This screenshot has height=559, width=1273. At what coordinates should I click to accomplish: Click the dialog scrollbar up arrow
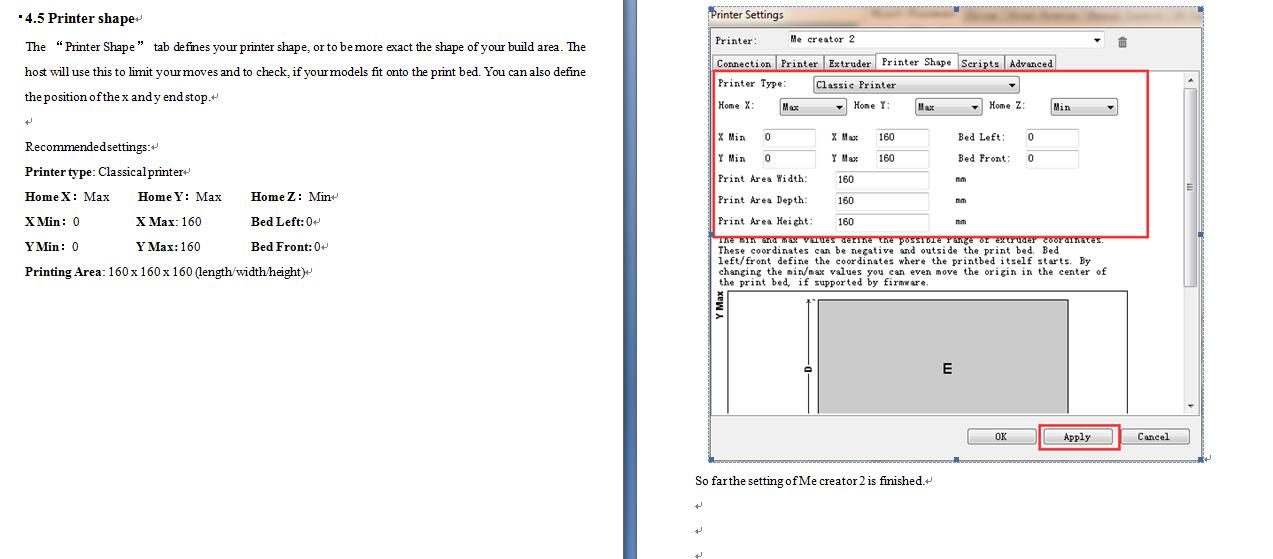click(x=1190, y=79)
